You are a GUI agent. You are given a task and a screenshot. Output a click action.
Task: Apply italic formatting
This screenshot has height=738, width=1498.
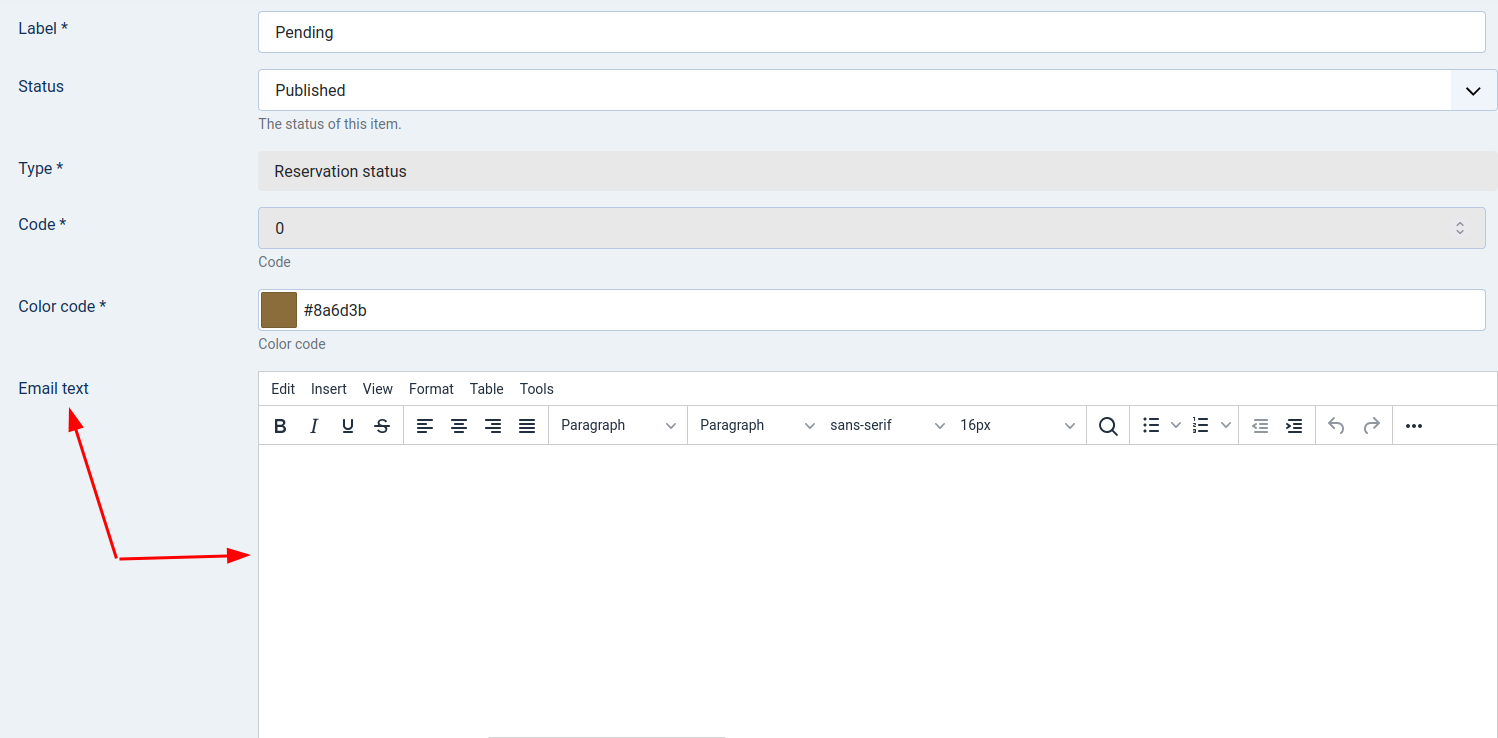[x=314, y=426]
